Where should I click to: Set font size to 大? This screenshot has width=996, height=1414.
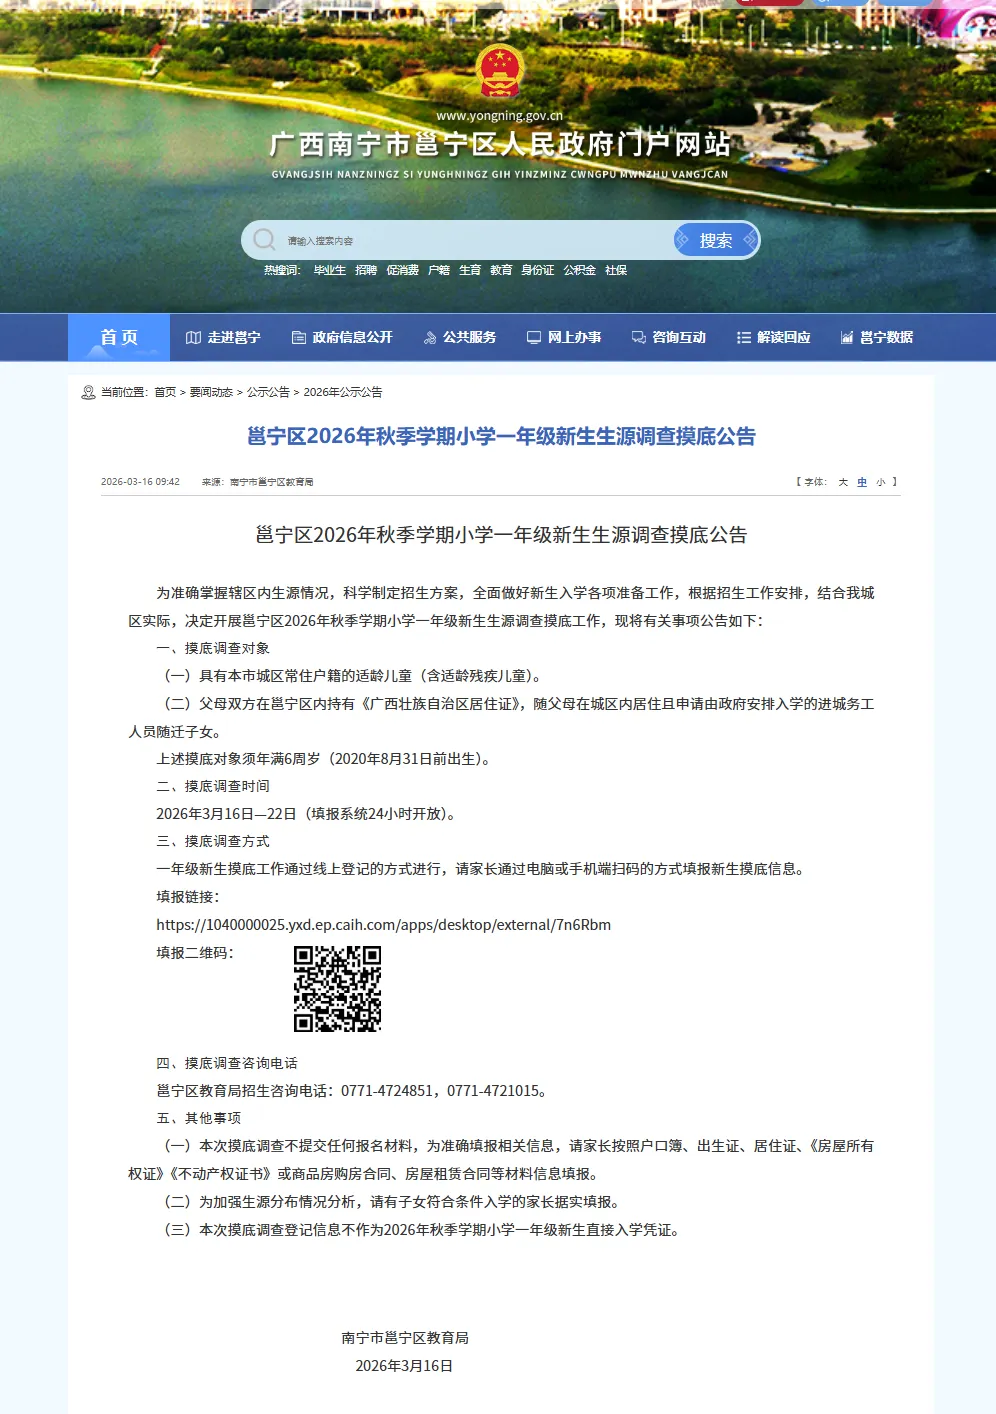843,482
